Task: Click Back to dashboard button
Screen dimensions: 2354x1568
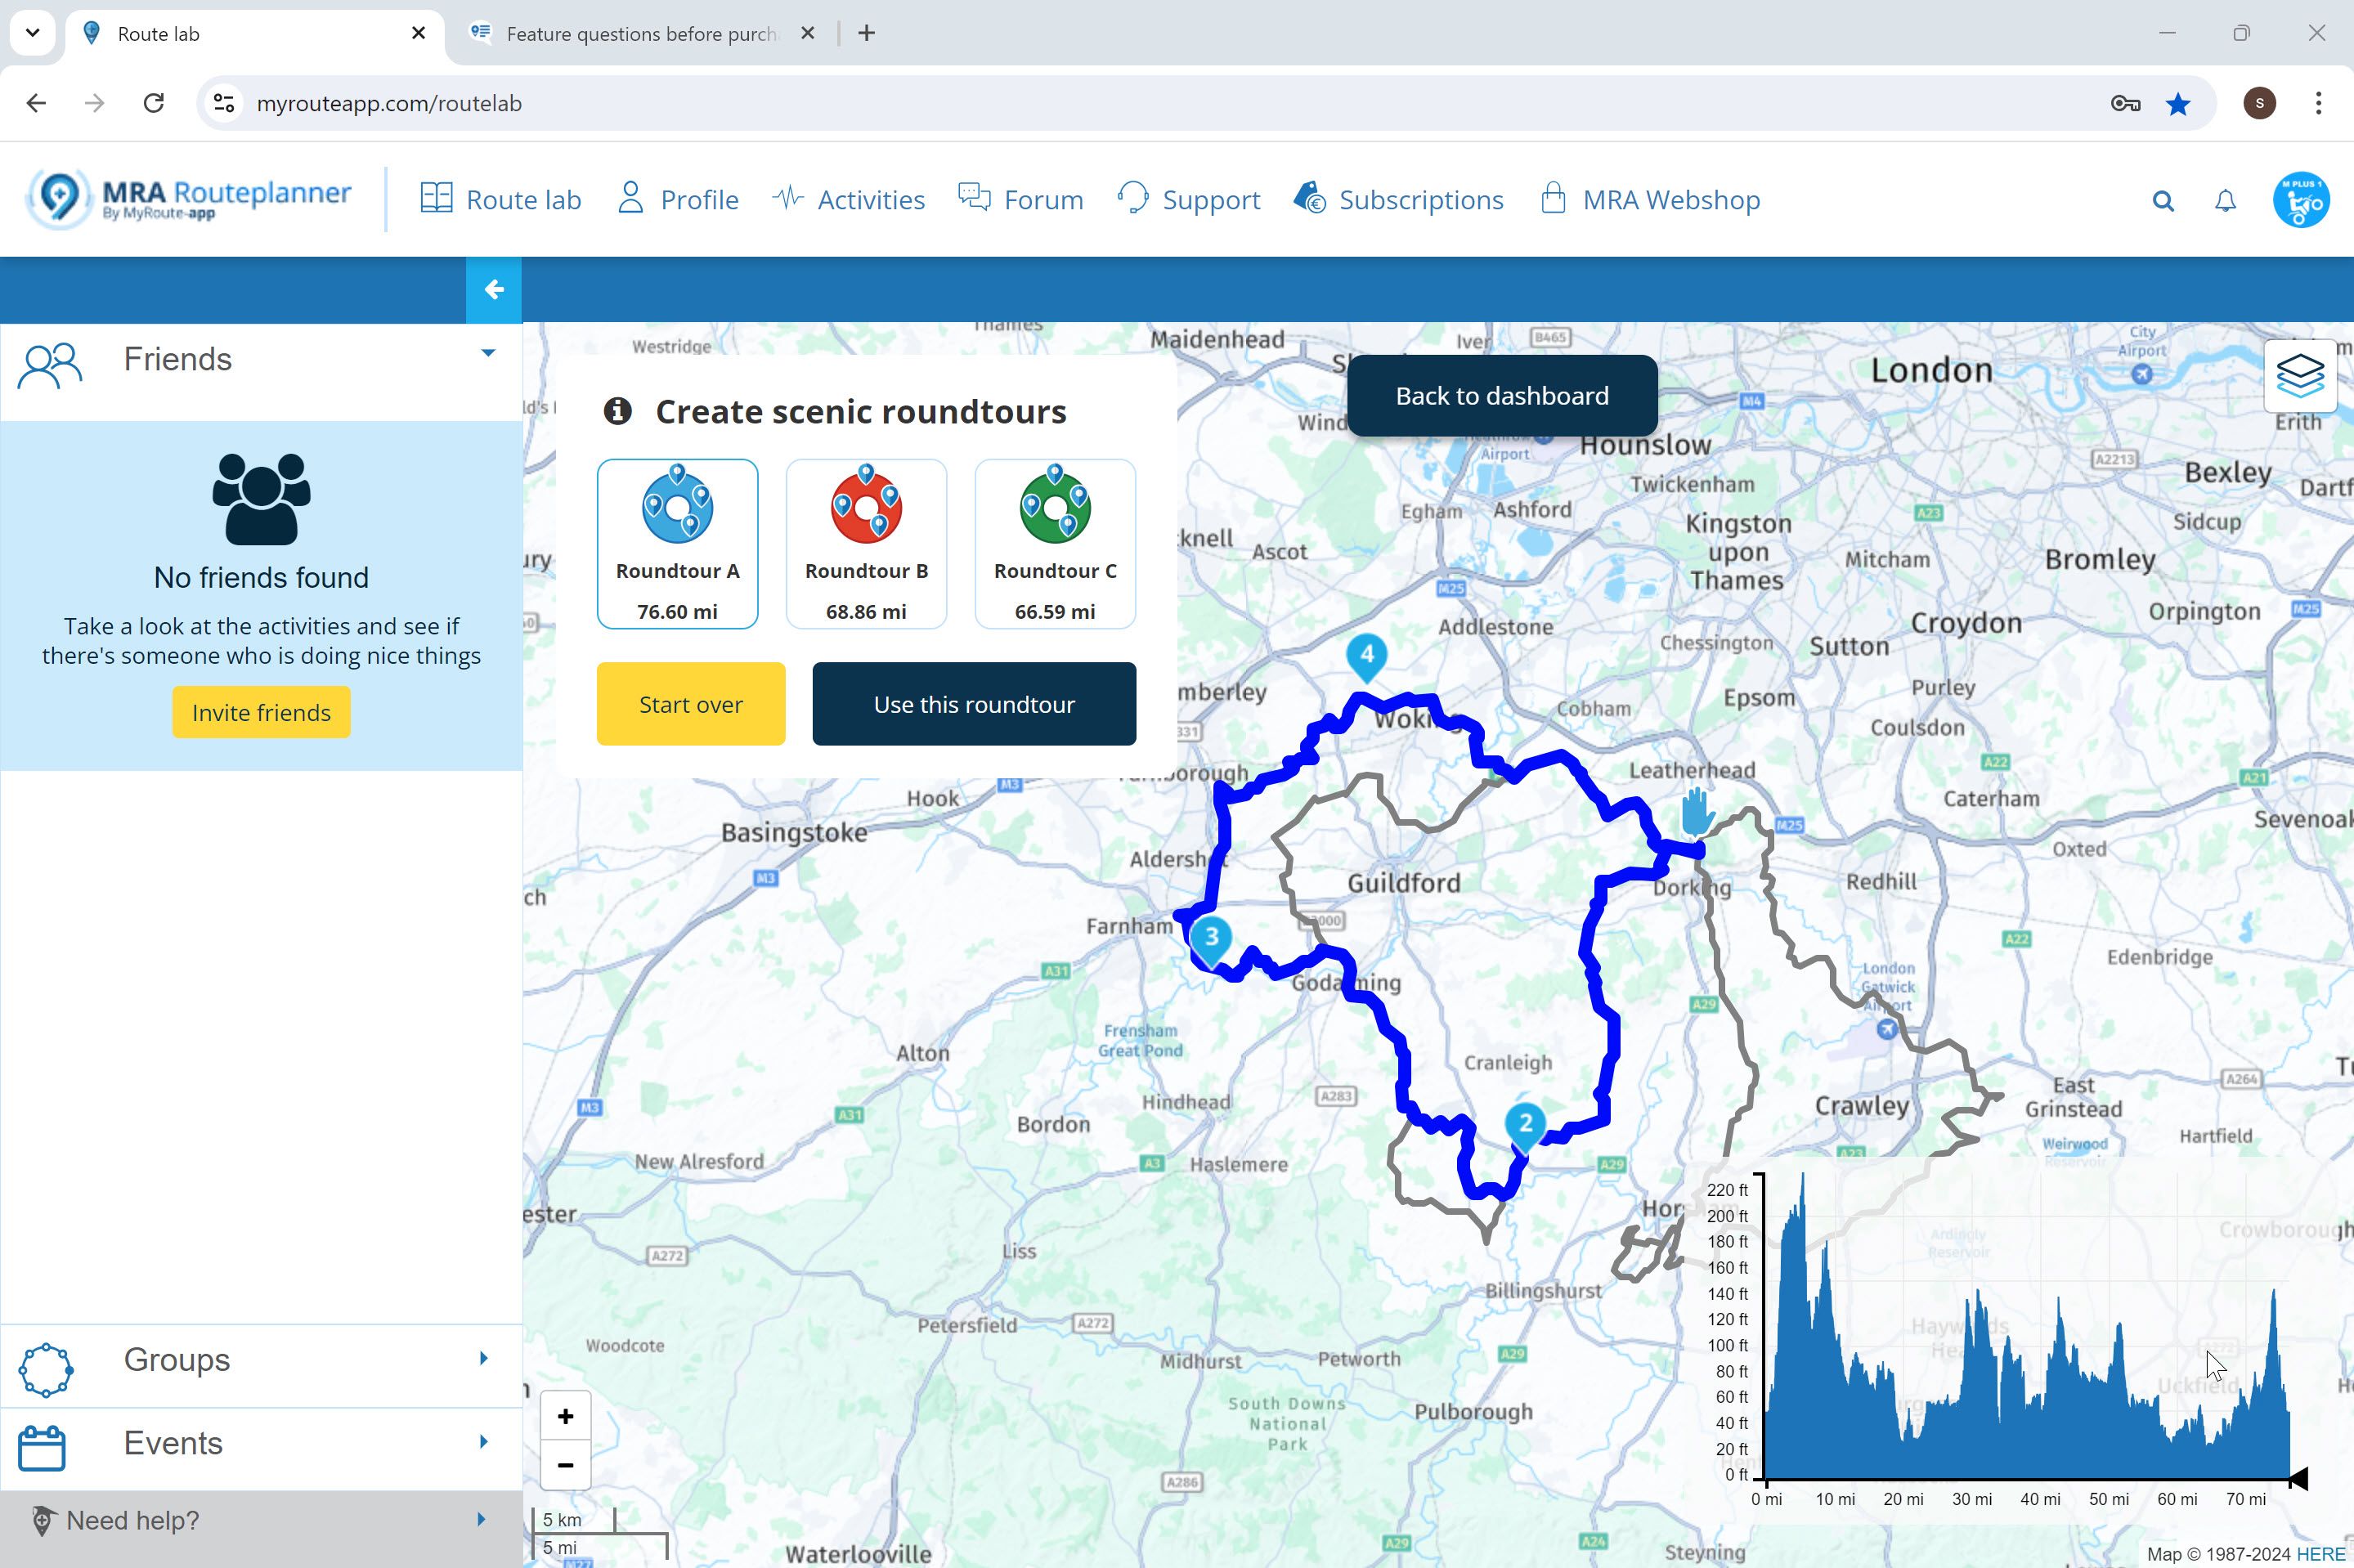Action: [x=1502, y=395]
